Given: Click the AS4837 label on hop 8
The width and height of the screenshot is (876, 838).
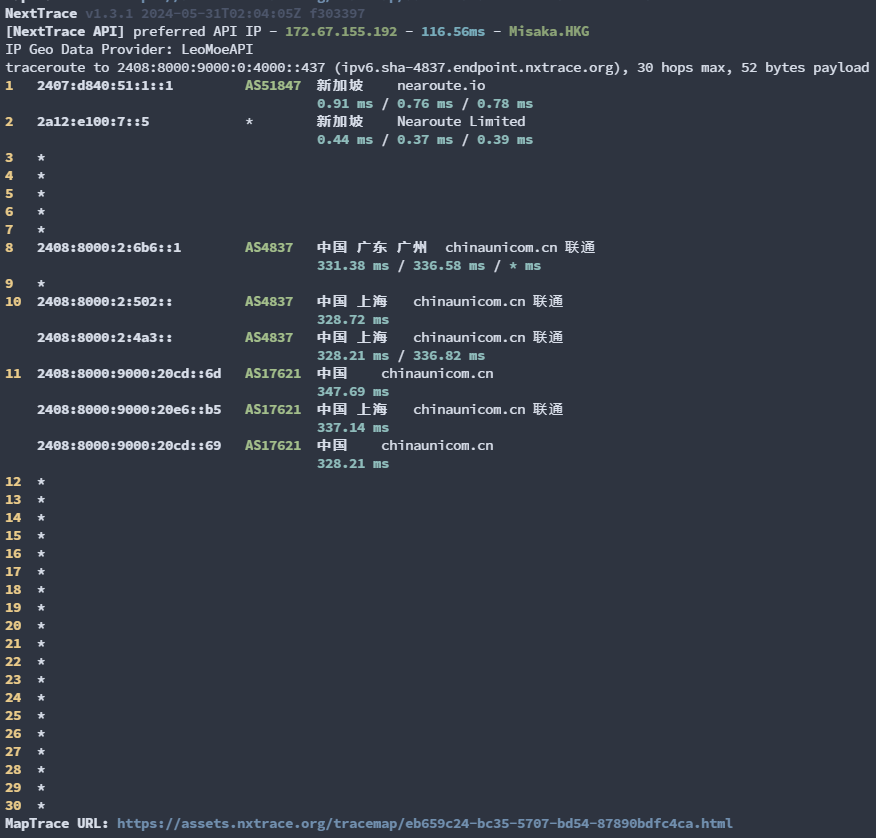Looking at the screenshot, I should 269,247.
